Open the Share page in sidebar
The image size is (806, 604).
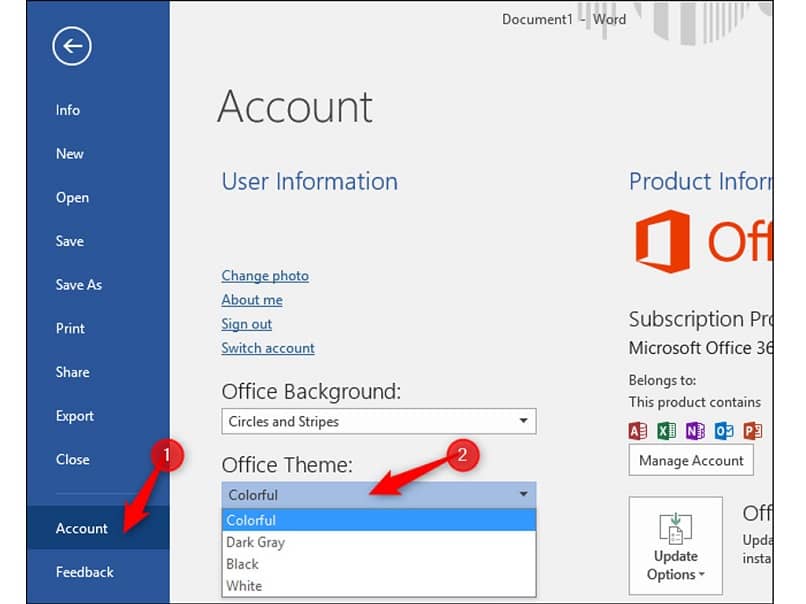72,372
